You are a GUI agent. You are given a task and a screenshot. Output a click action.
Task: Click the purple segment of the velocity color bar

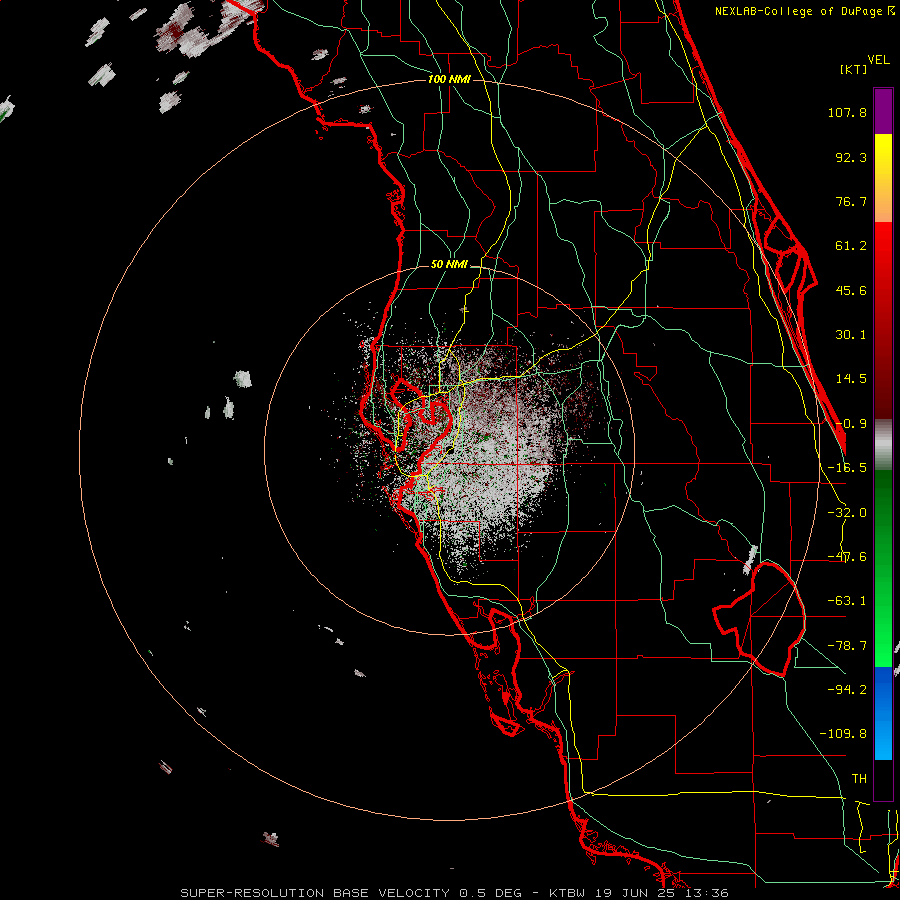coord(883,111)
